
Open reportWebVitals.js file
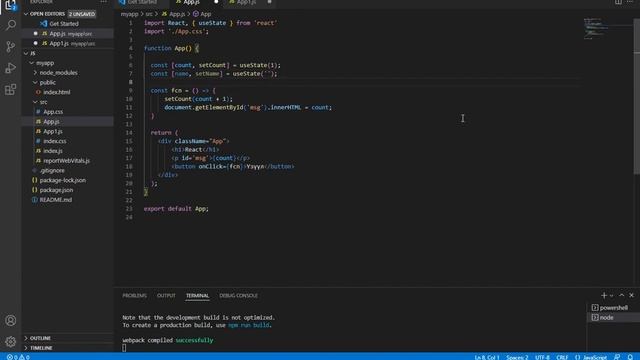tap(66, 161)
